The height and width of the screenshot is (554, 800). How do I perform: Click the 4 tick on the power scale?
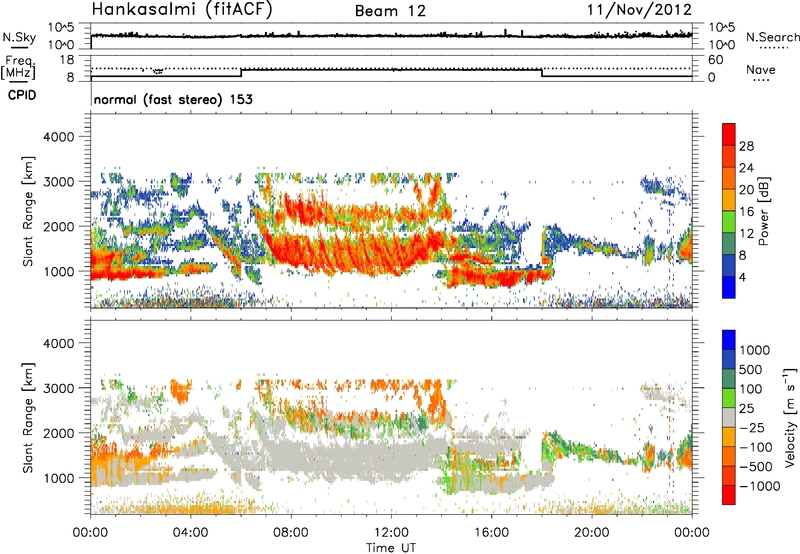(x=742, y=277)
